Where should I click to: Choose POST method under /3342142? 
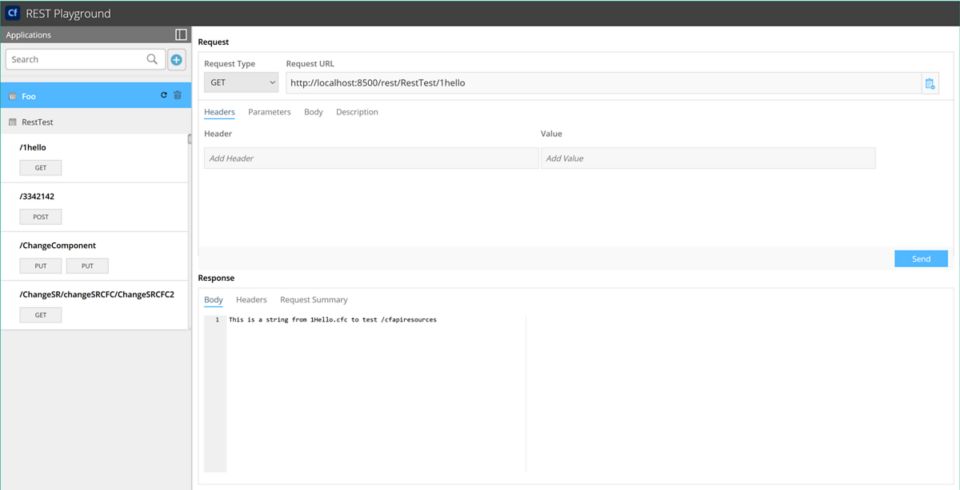tap(41, 217)
